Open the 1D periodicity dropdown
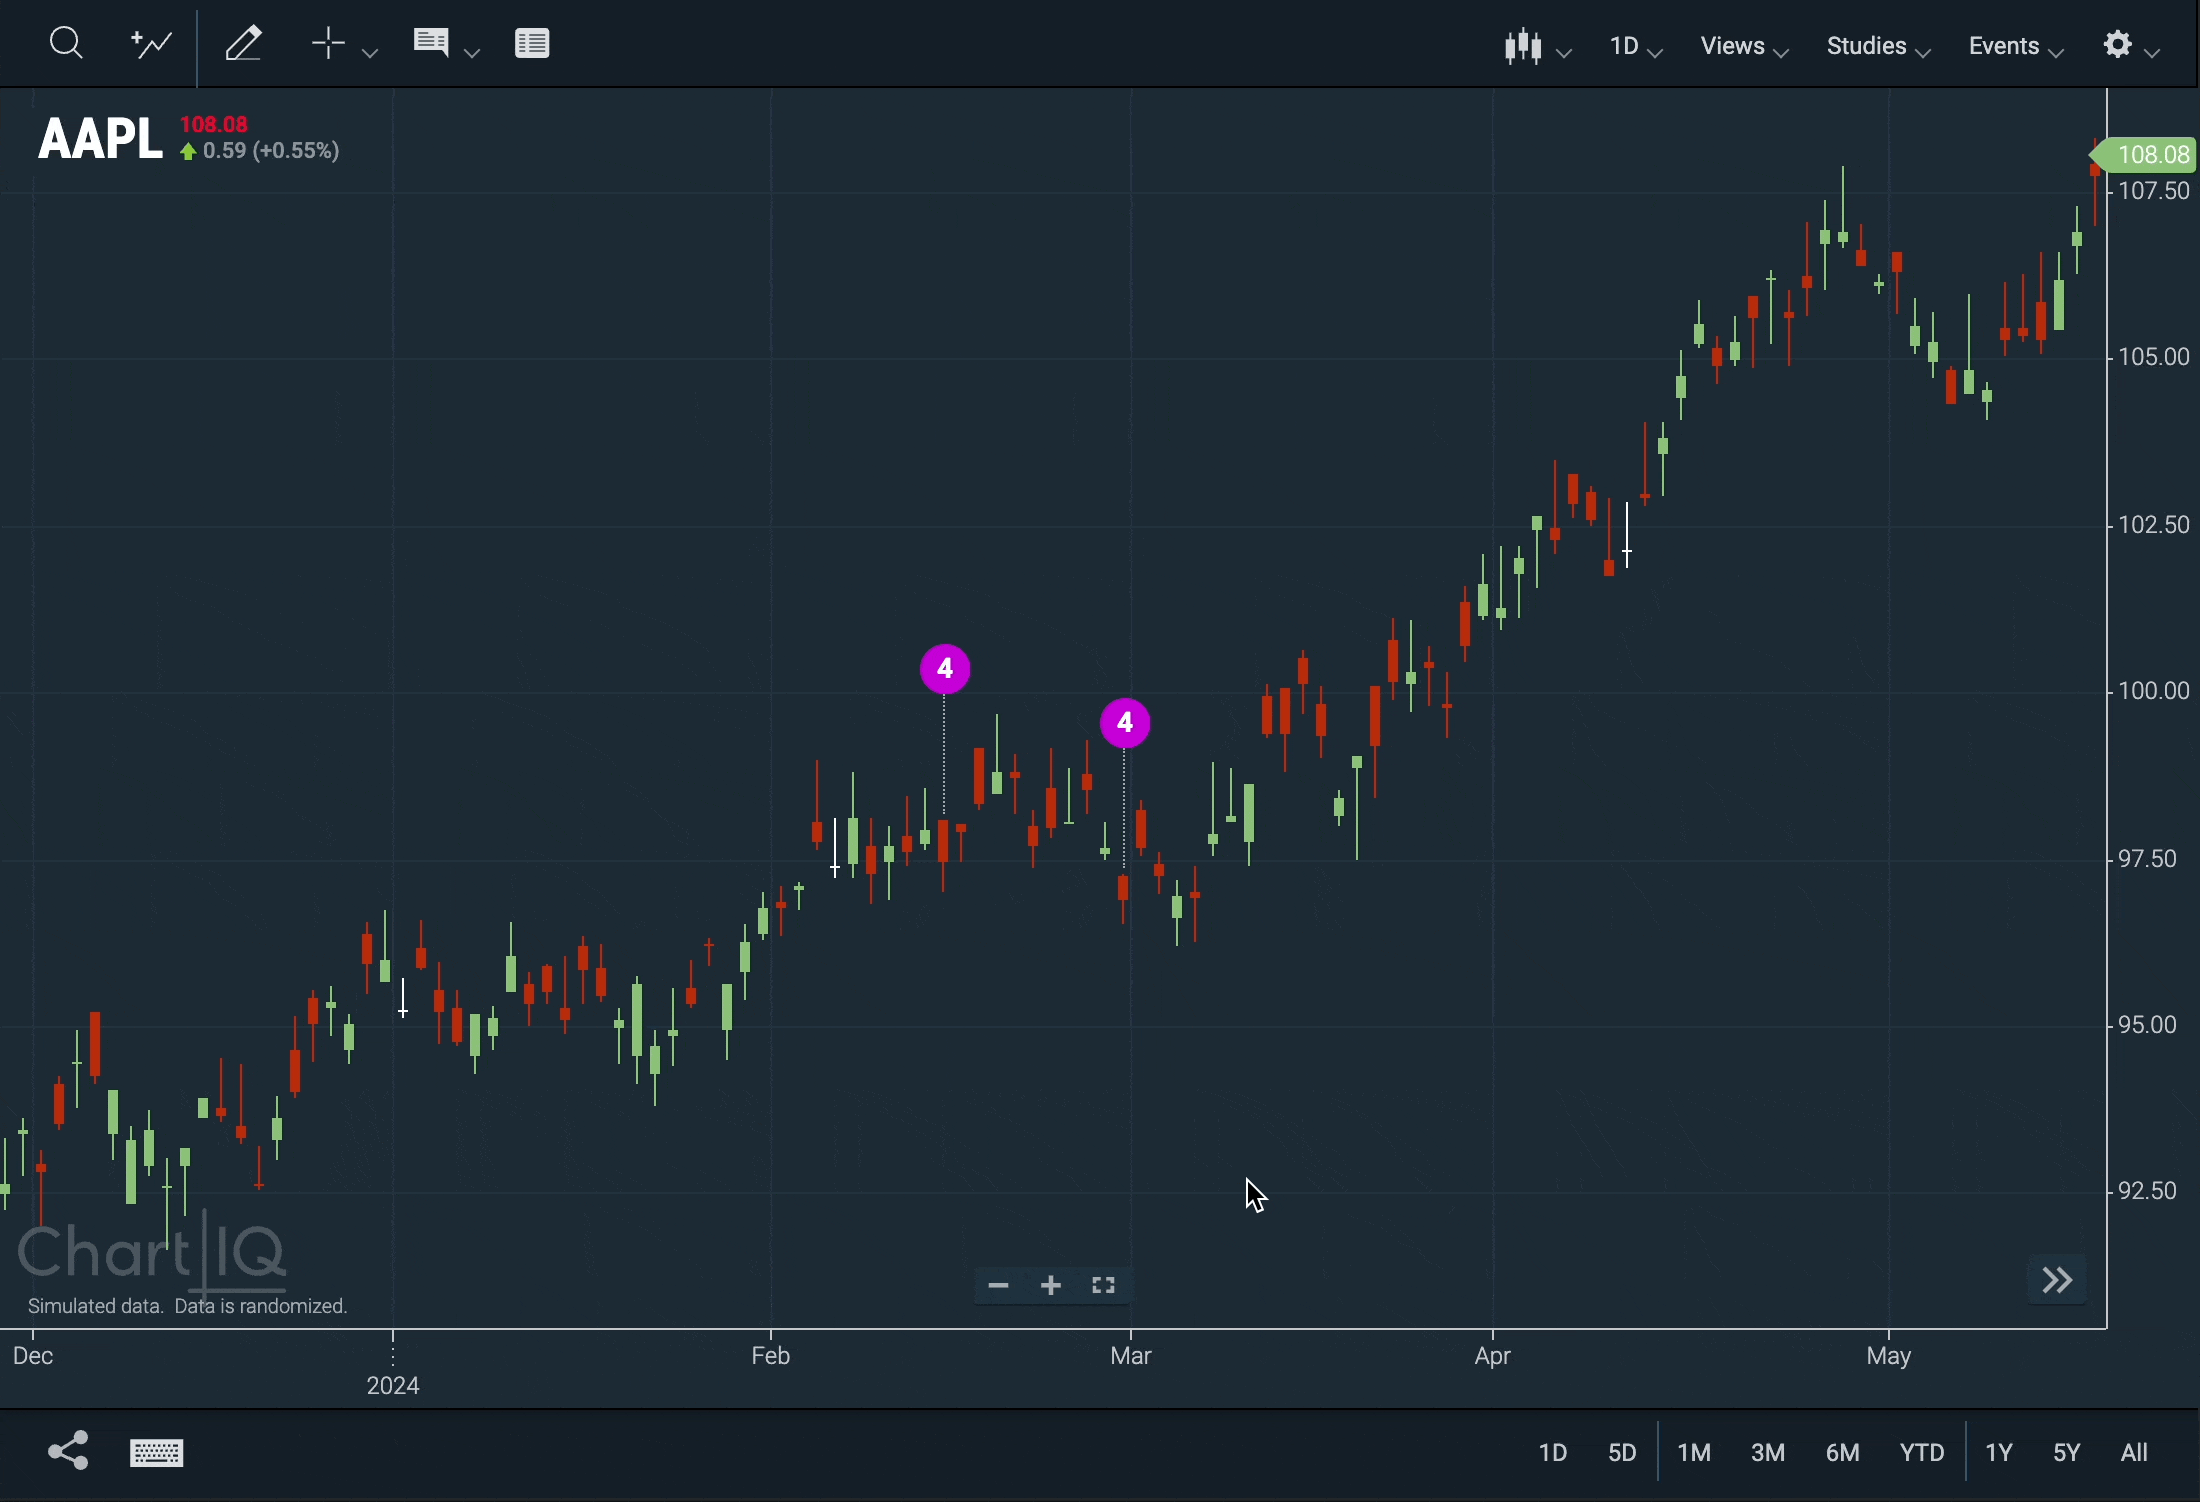The height and width of the screenshot is (1502, 2200). [1636, 47]
